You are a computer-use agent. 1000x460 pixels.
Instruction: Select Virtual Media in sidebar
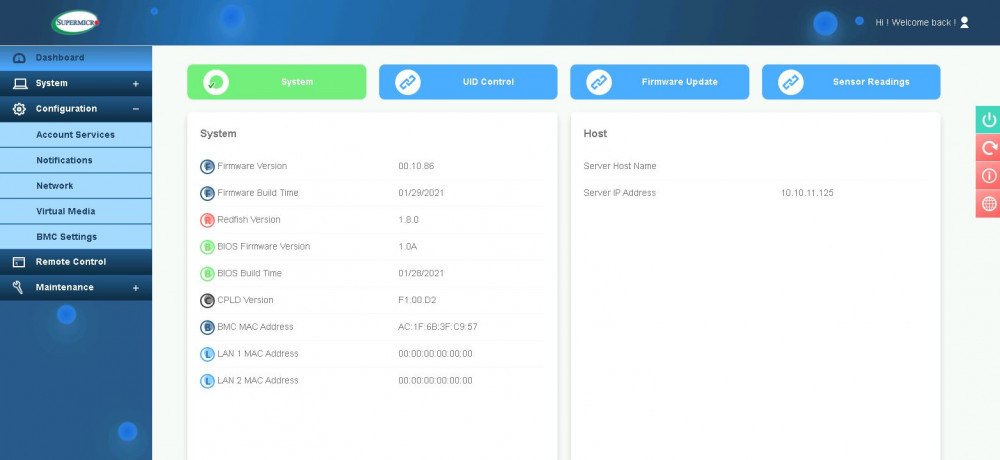click(x=76, y=211)
